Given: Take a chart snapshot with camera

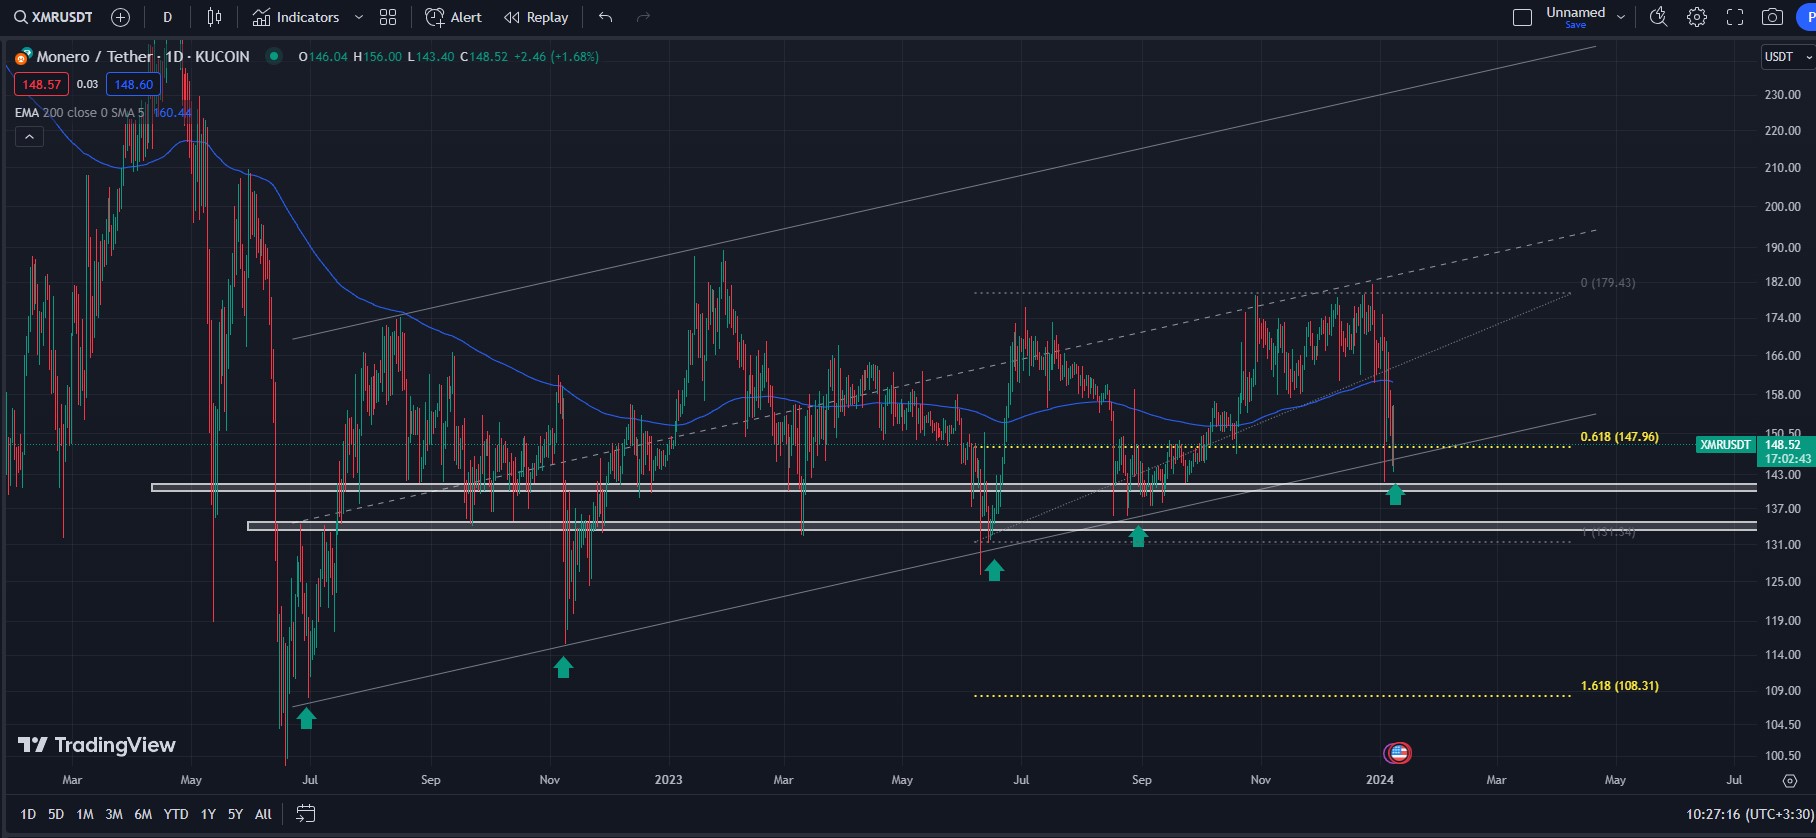Looking at the screenshot, I should coord(1772,17).
